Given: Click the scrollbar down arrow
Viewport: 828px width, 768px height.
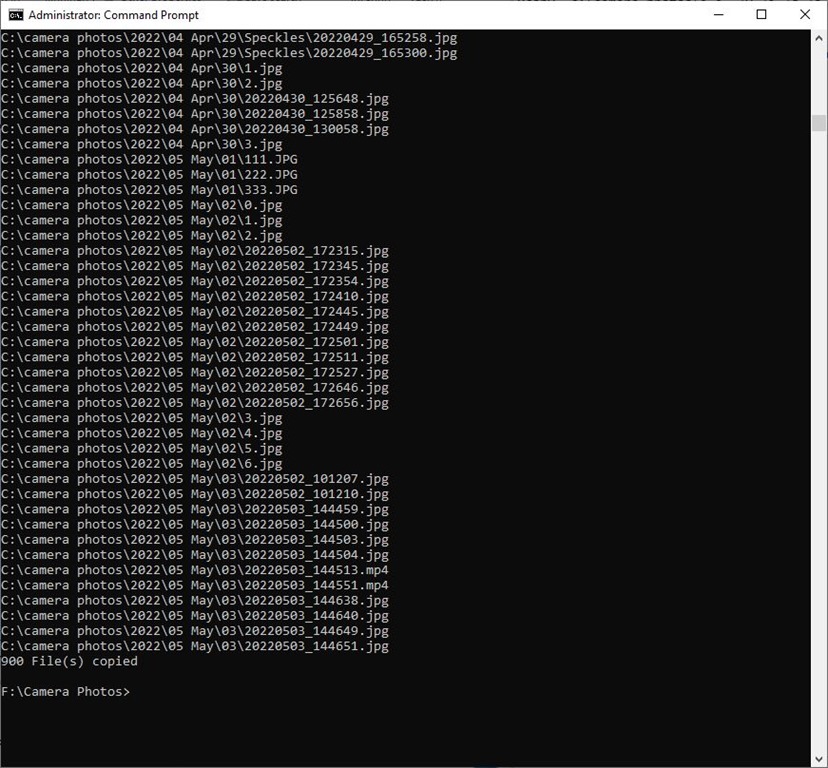Looking at the screenshot, I should click(818, 759).
